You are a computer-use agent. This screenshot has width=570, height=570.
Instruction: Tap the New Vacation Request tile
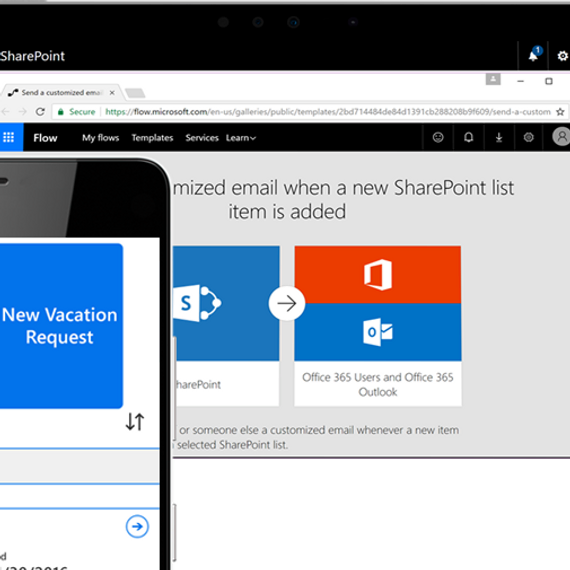[60, 326]
